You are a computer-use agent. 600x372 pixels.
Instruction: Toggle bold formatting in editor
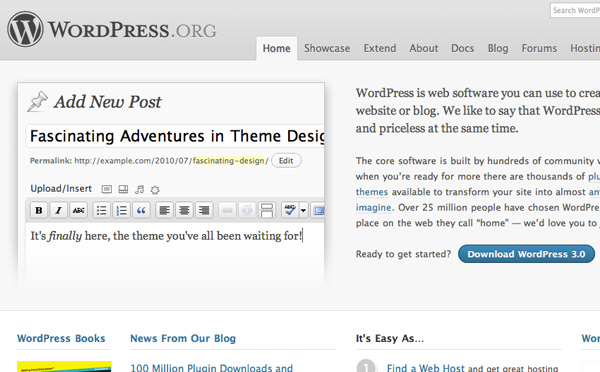[39, 210]
